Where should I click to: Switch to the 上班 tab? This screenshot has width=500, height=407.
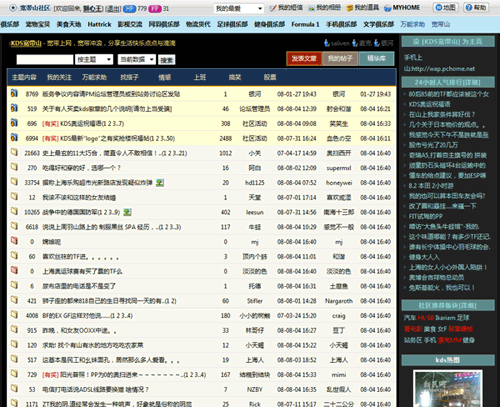click(x=200, y=77)
